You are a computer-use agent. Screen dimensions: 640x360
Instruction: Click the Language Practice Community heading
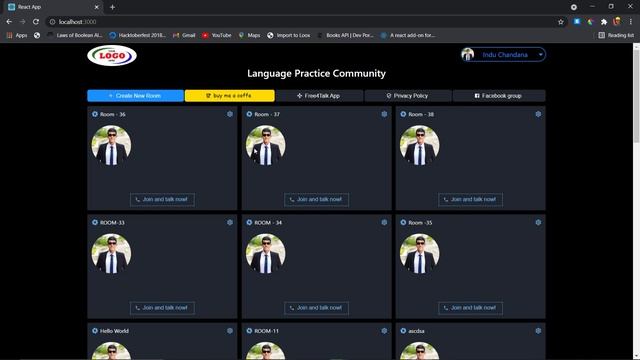click(x=316, y=73)
